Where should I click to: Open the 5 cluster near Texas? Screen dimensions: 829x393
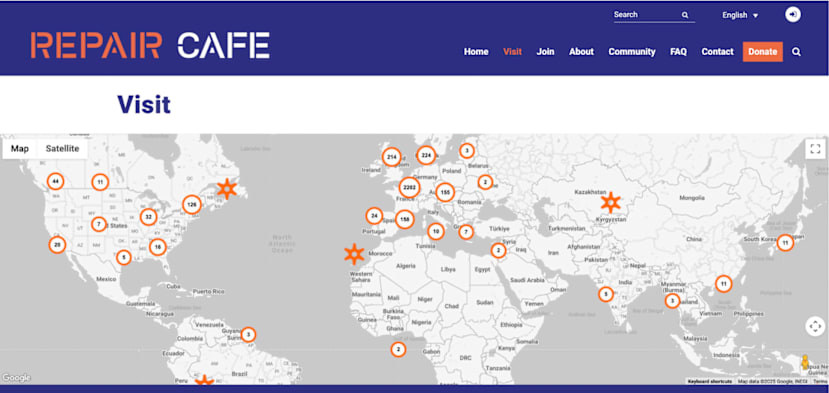coord(123,258)
